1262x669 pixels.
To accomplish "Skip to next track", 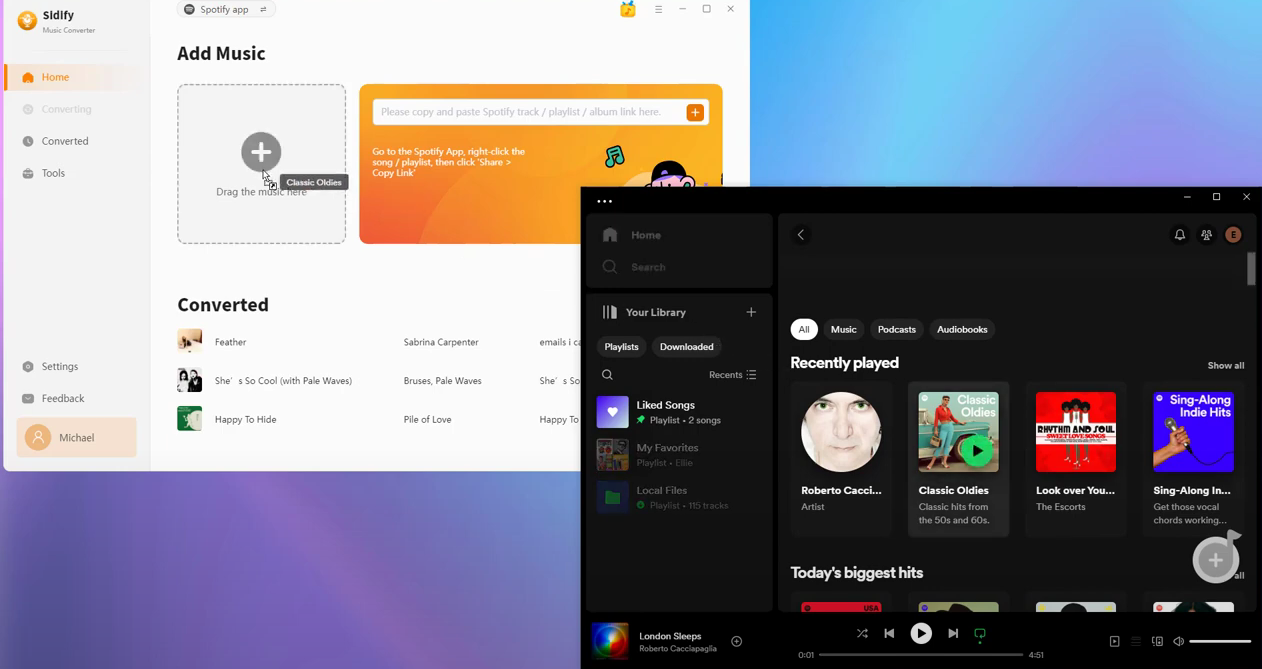I will tap(953, 633).
